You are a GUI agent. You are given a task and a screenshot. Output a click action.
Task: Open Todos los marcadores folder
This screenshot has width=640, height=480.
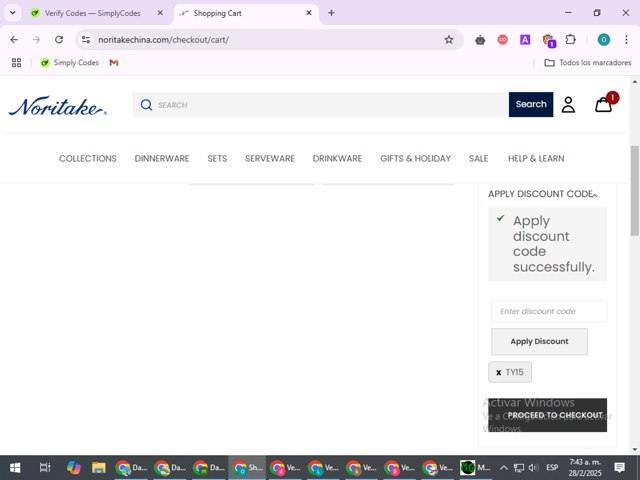(x=588, y=62)
